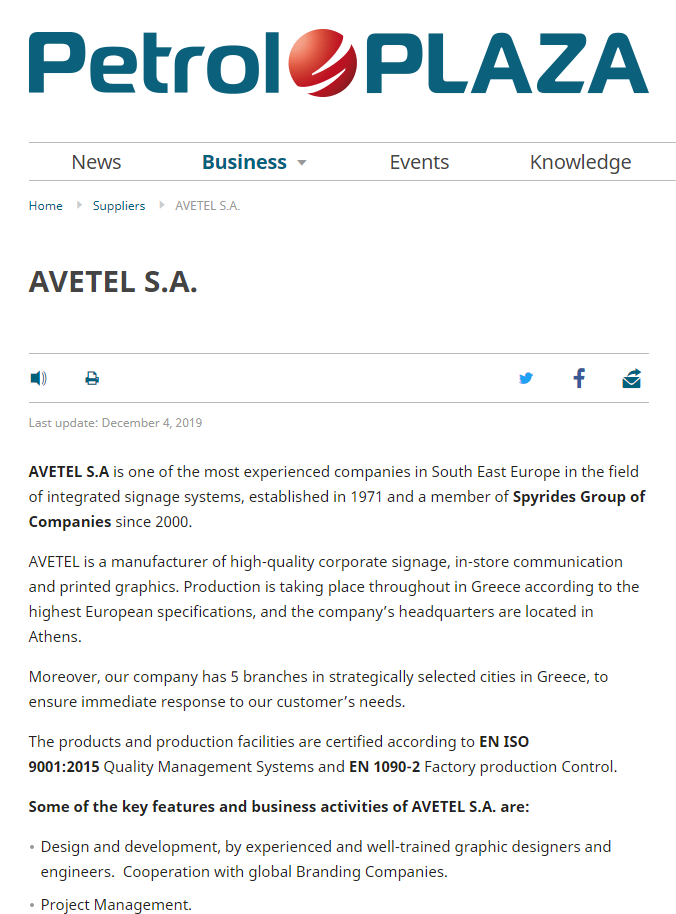Click the read-aloud speaker icon
This screenshot has height=914, width=676.
(x=38, y=378)
